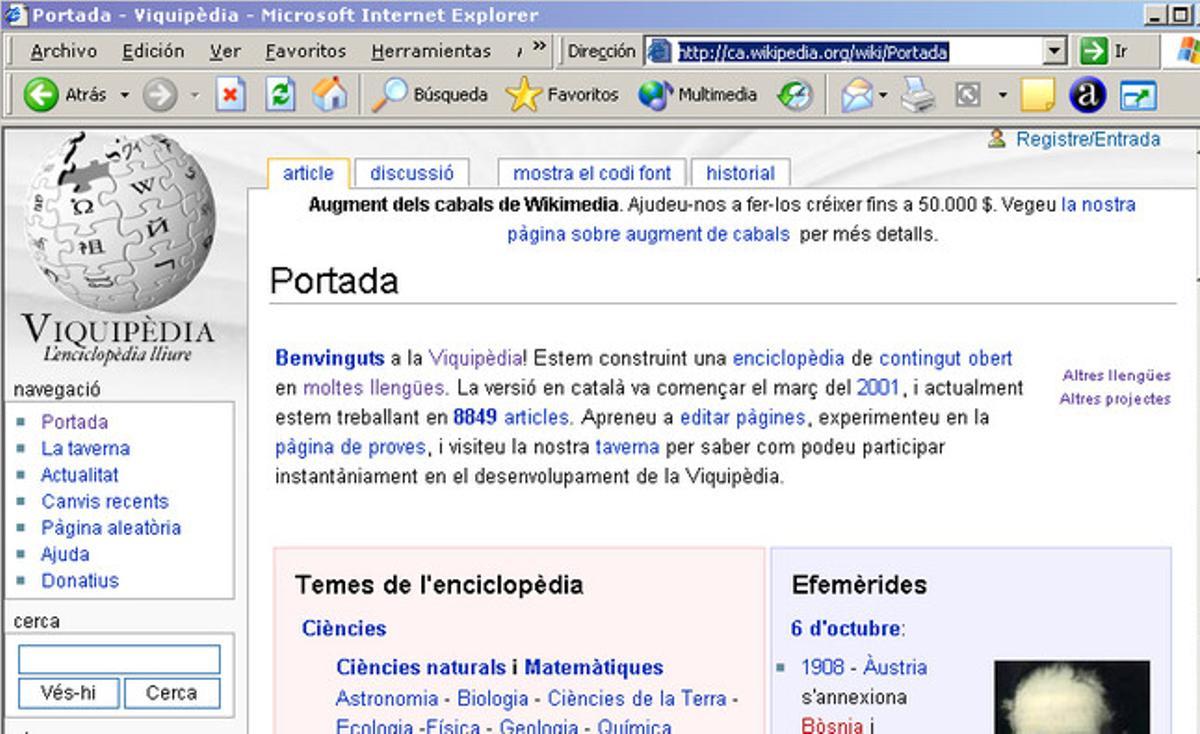
Task: Follow the Pàgina aleatòria sidebar link
Action: click(110, 528)
